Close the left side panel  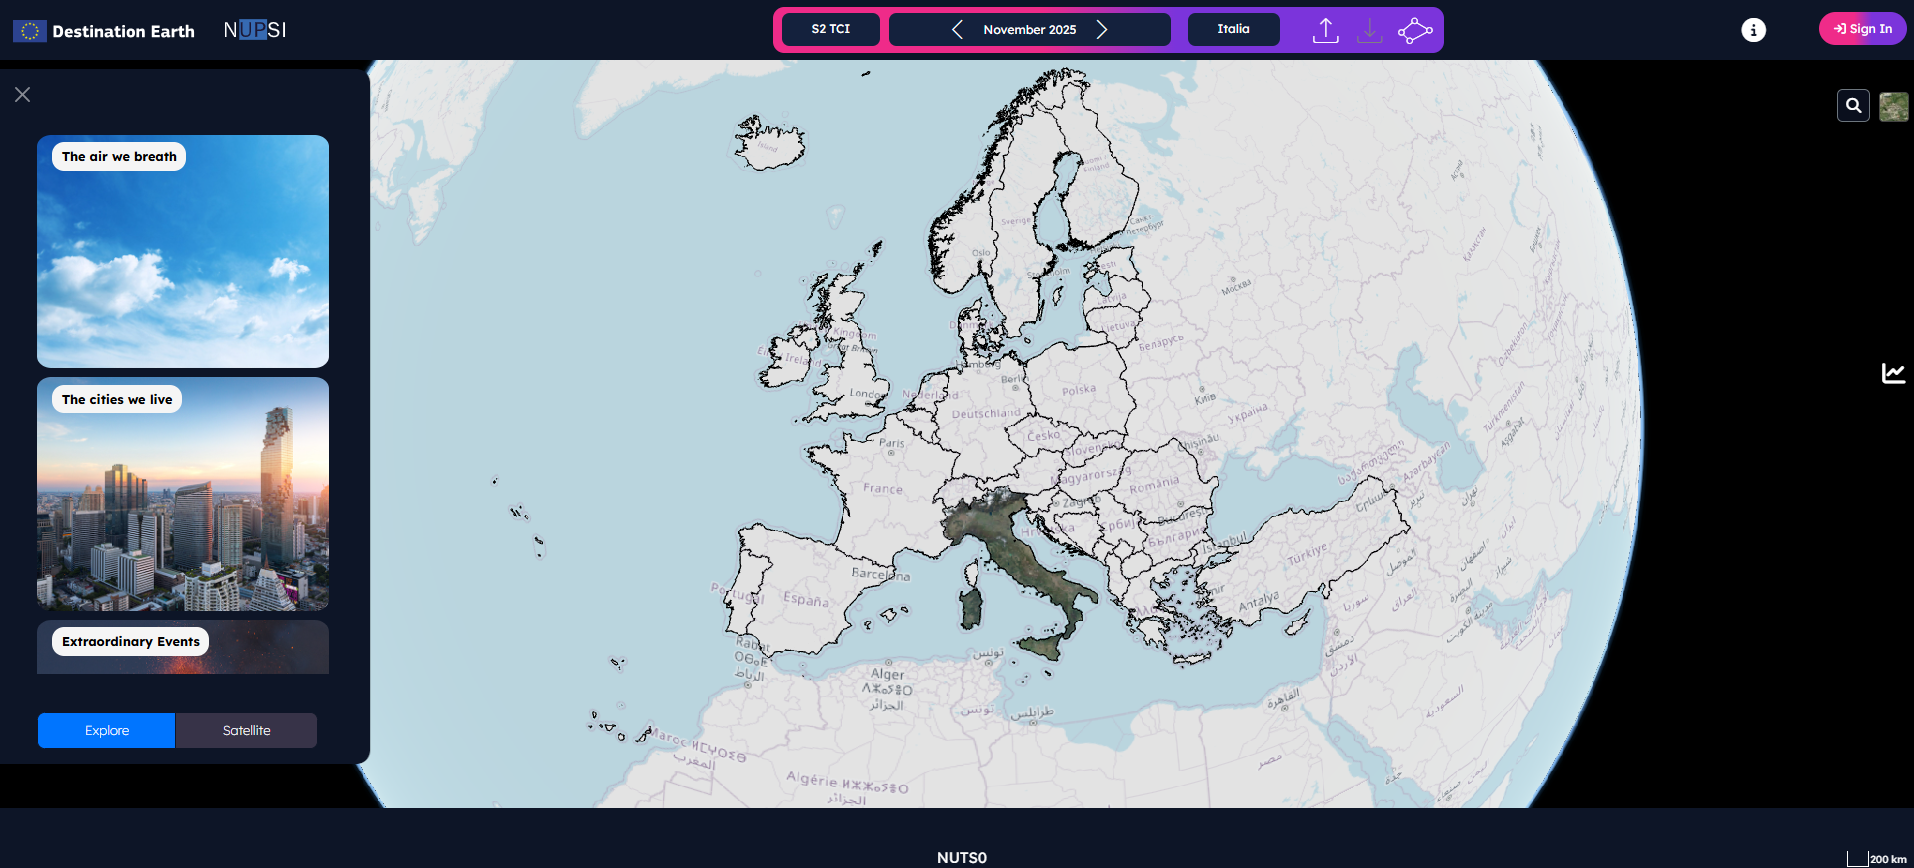[23, 94]
